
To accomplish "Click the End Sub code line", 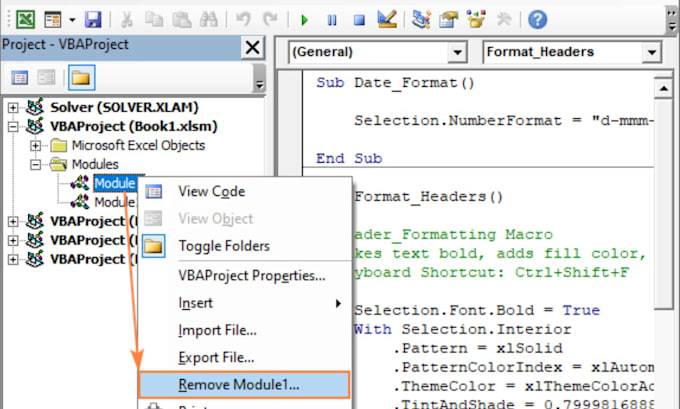I will (x=349, y=158).
